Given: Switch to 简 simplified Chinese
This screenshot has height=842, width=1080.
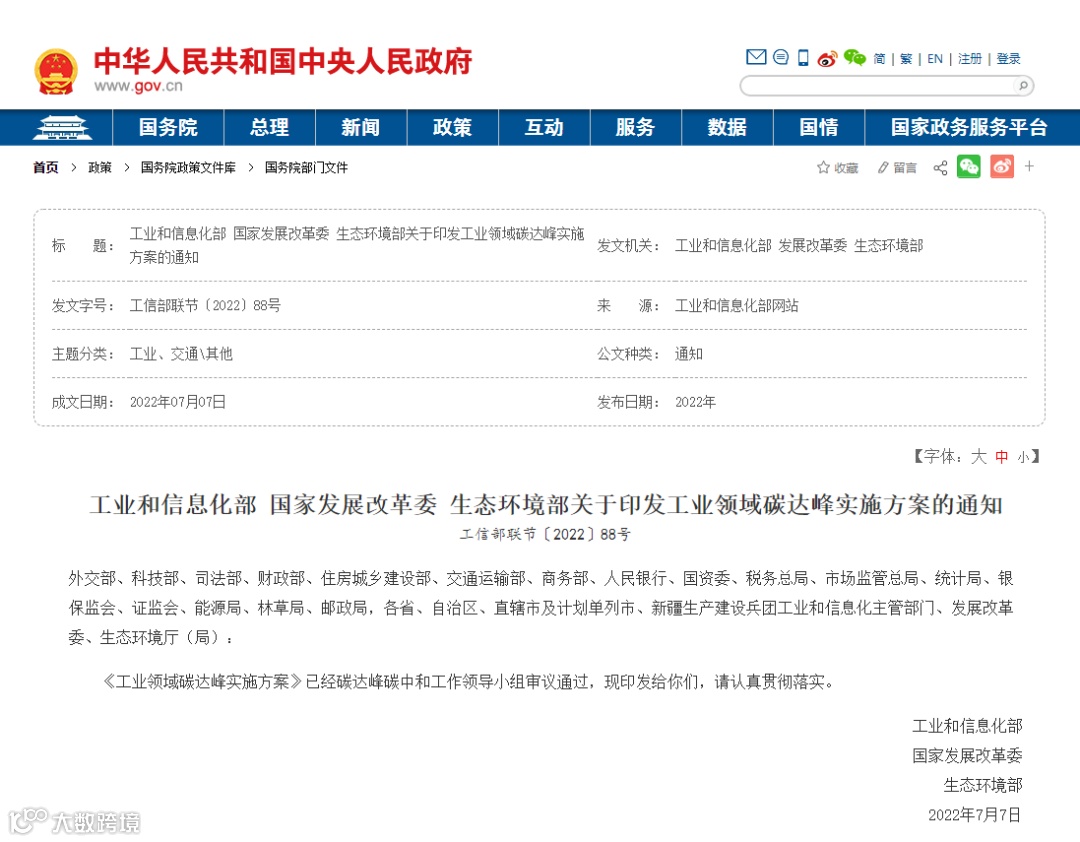Looking at the screenshot, I should tap(879, 59).
